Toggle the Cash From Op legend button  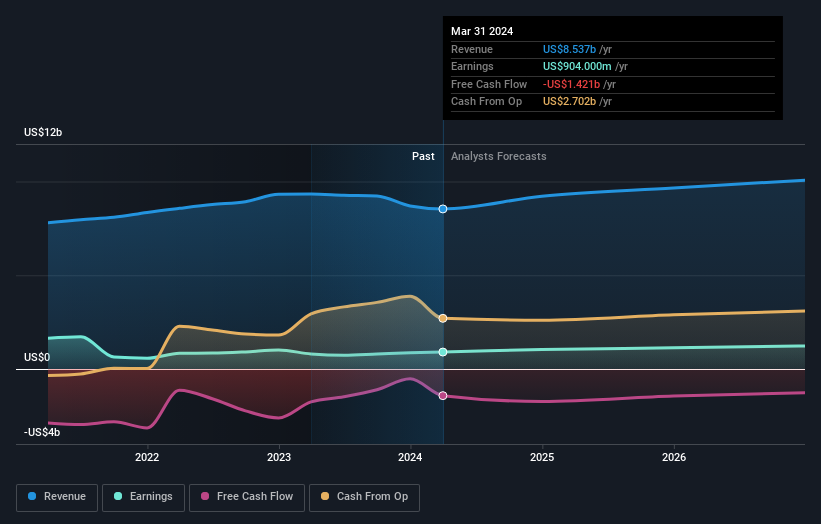[364, 497]
